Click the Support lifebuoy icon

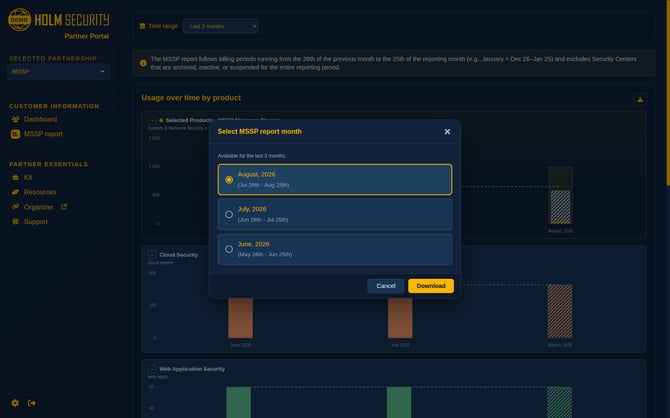pos(15,221)
